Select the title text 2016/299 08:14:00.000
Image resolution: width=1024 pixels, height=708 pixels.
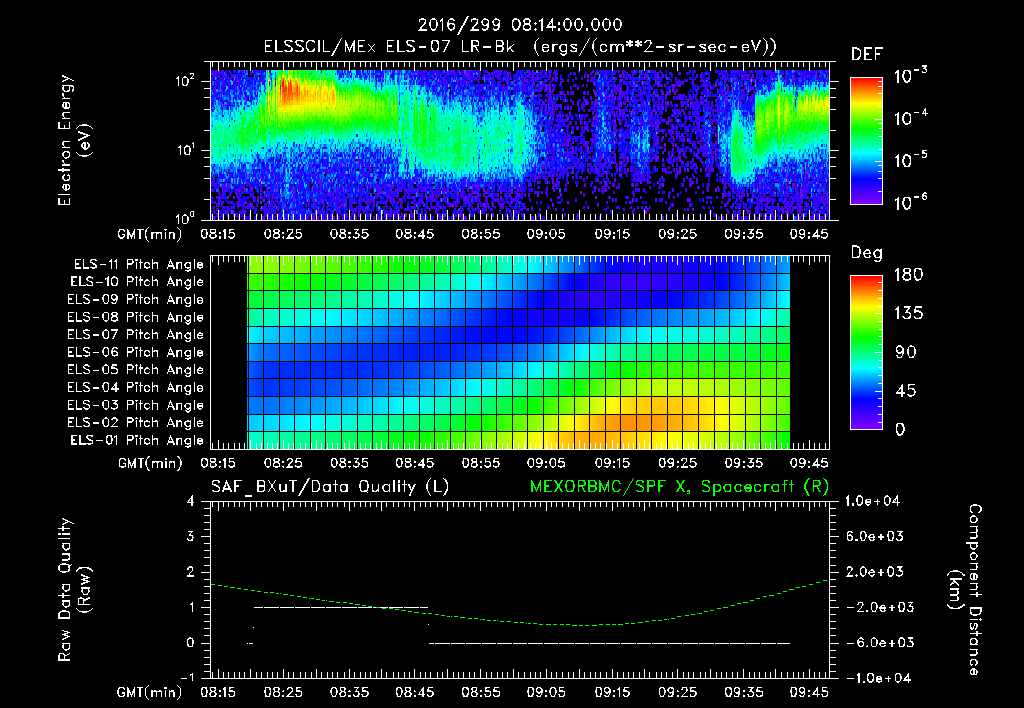(520, 25)
